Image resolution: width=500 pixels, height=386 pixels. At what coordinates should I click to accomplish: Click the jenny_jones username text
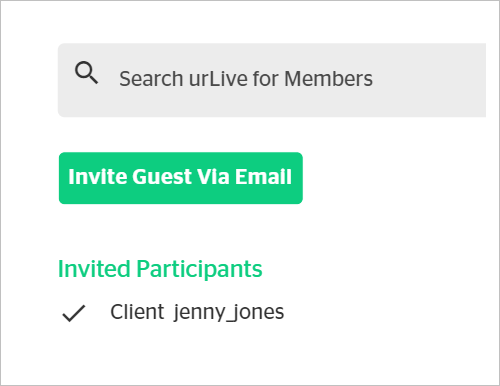coord(229,313)
